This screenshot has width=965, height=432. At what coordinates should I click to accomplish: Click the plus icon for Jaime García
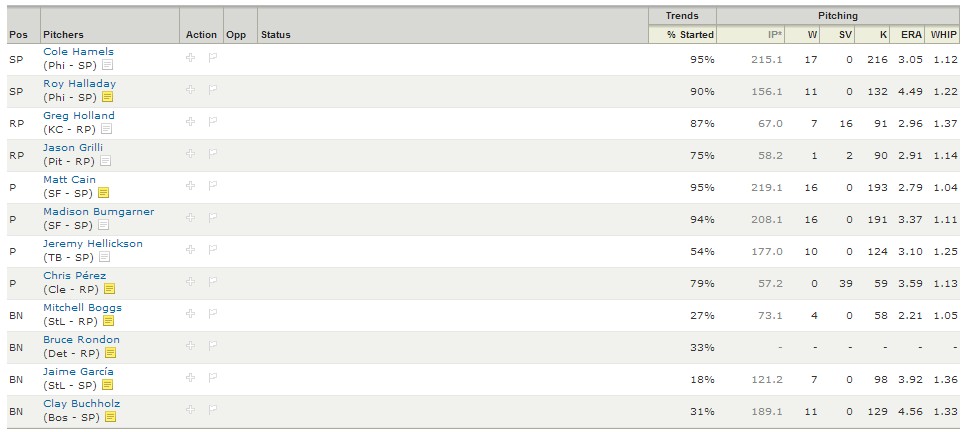coord(191,377)
